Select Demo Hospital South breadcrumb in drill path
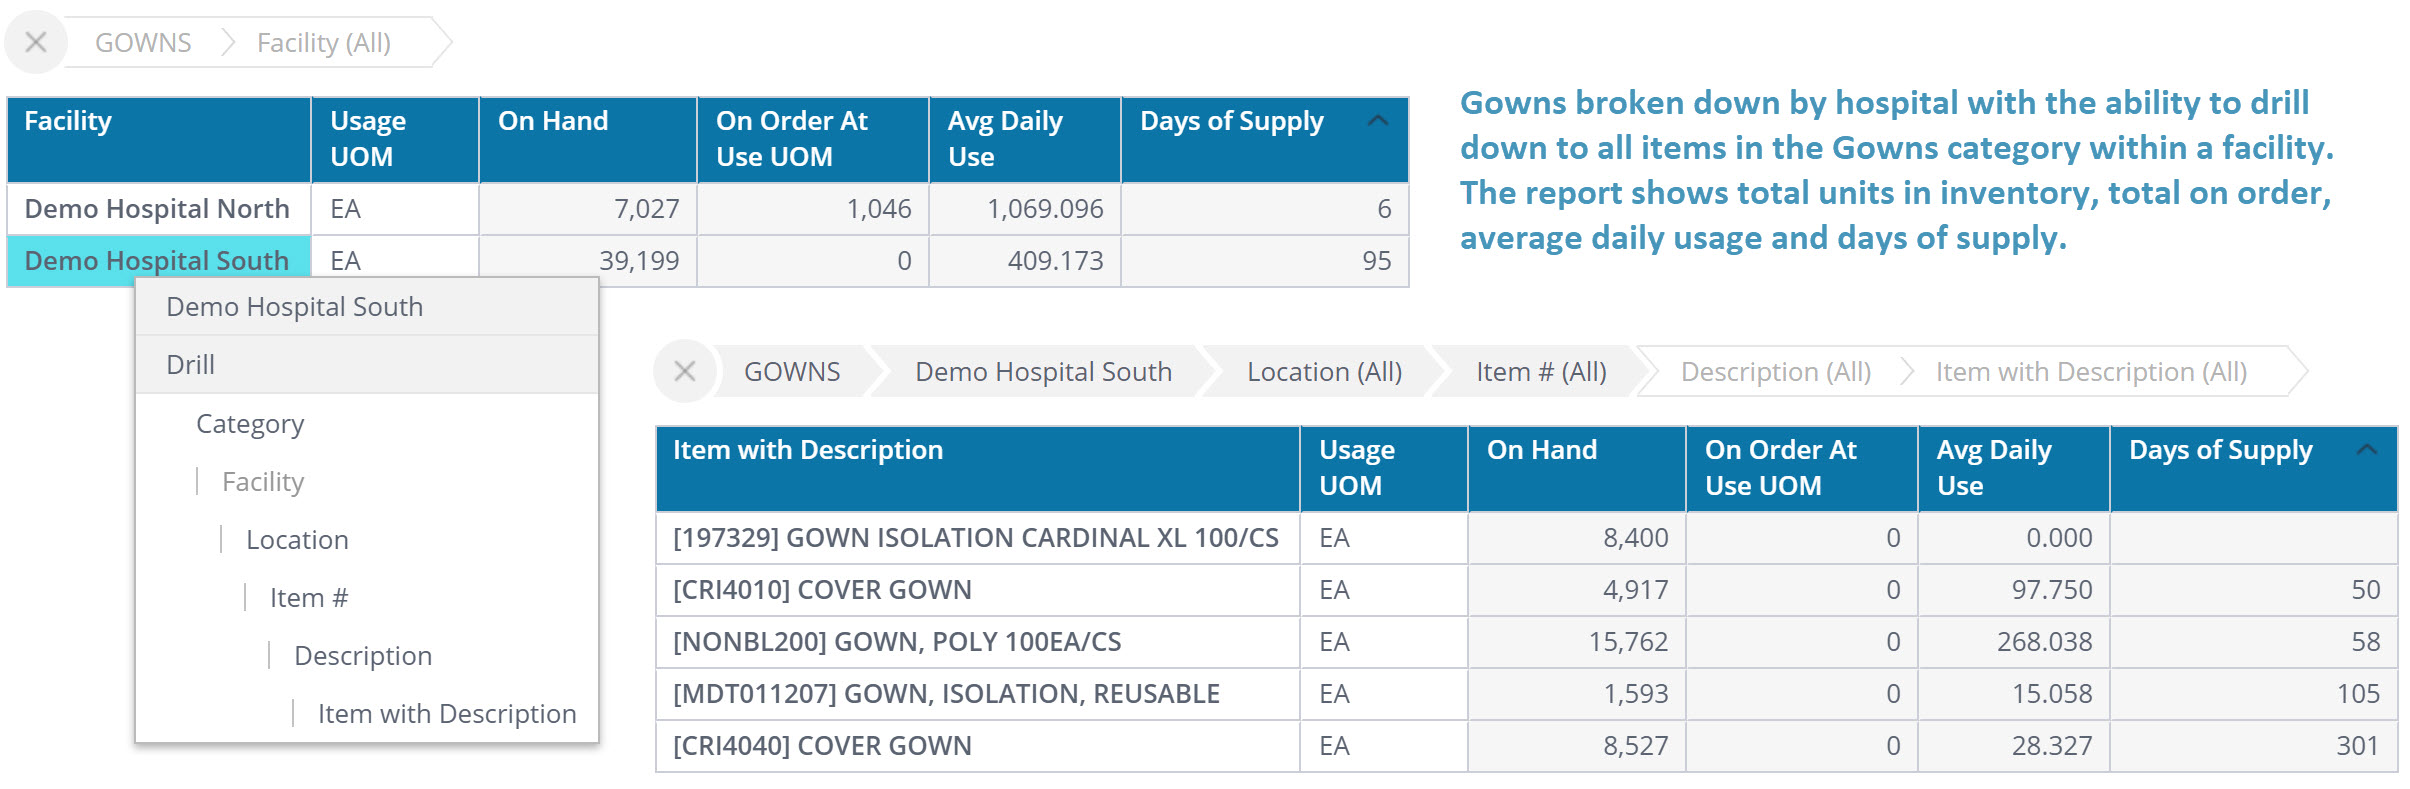Image resolution: width=2410 pixels, height=789 pixels. tap(1042, 372)
